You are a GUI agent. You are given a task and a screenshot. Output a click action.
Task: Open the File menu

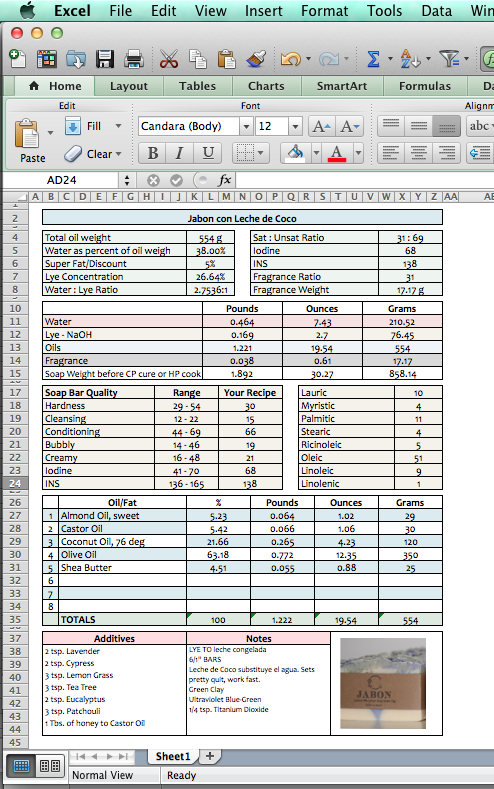121,11
